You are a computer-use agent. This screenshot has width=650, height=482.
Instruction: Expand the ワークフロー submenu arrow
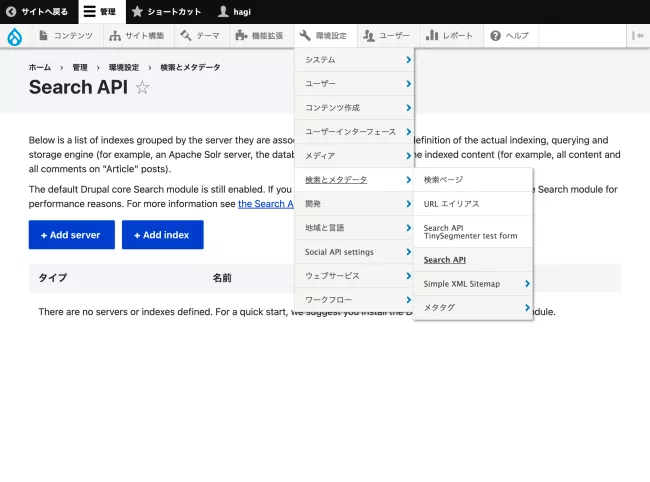point(408,300)
